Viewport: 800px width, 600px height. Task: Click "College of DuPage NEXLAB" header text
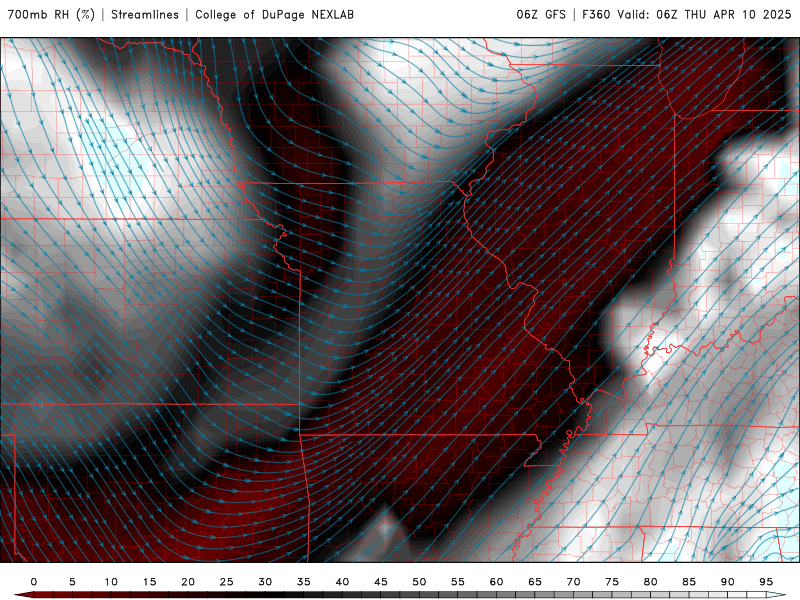(274, 14)
